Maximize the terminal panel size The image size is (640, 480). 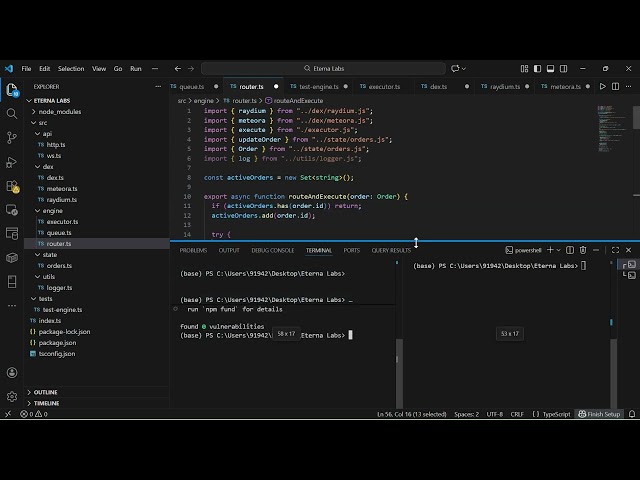click(615, 250)
